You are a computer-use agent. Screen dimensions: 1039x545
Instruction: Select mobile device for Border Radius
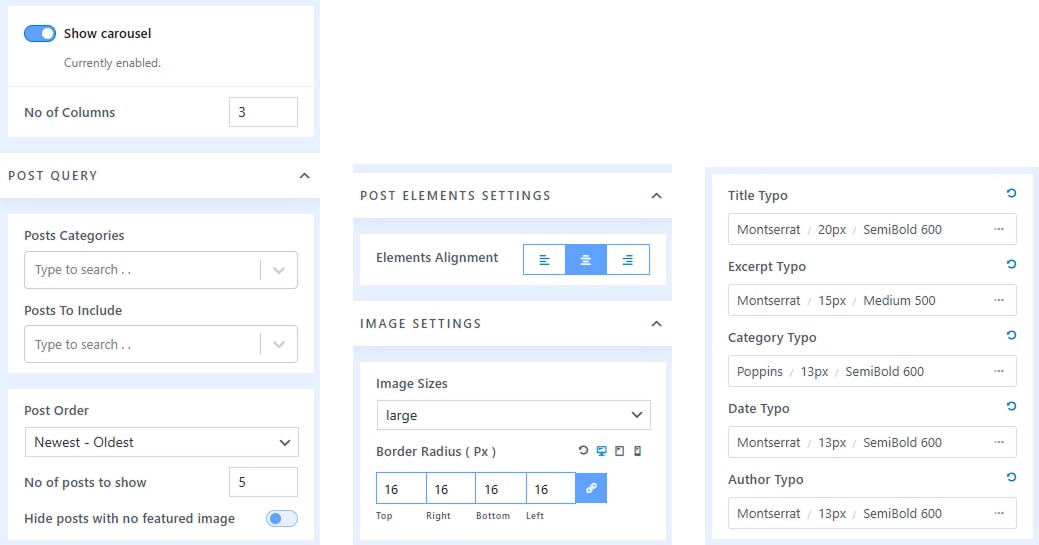[637, 451]
